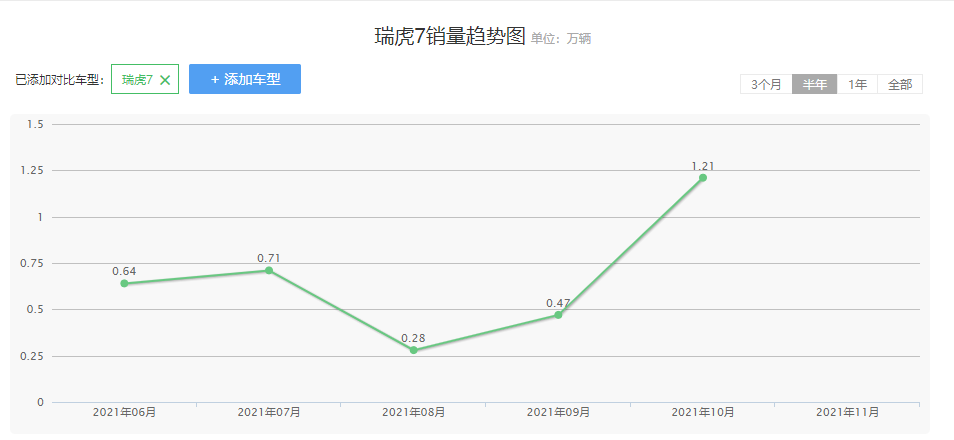Image resolution: width=954 pixels, height=440 pixels.
Task: Click the 1.5 y-axis value
Action: pyautogui.click(x=36, y=124)
